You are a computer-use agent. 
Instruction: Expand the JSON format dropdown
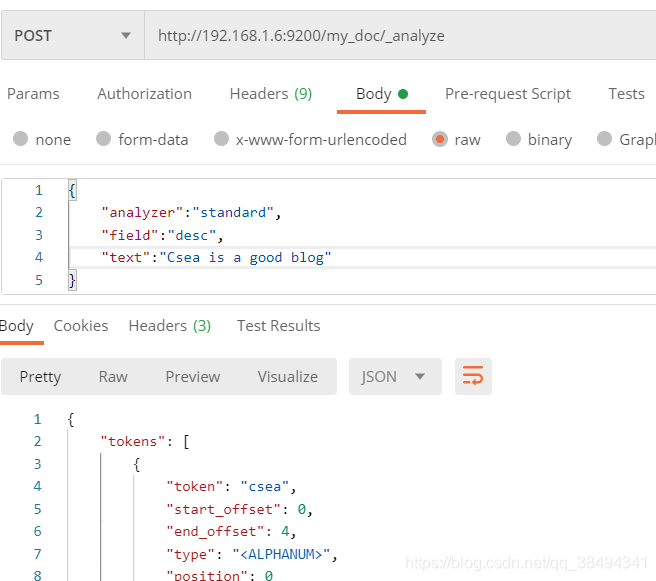coord(393,377)
